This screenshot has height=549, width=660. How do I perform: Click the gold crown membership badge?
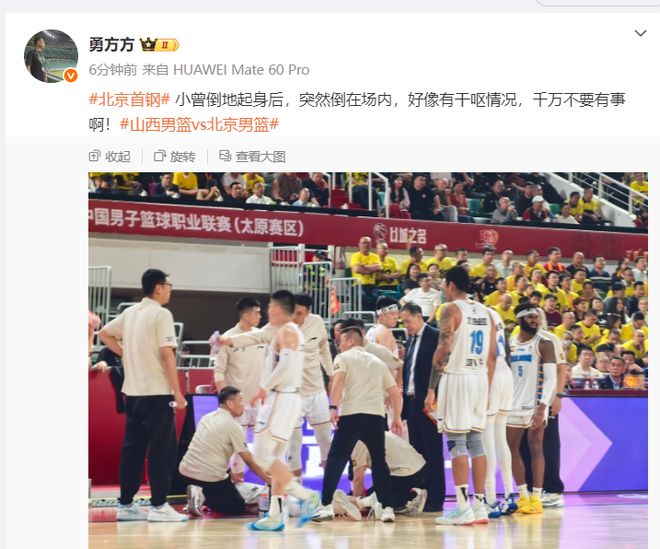click(x=148, y=45)
